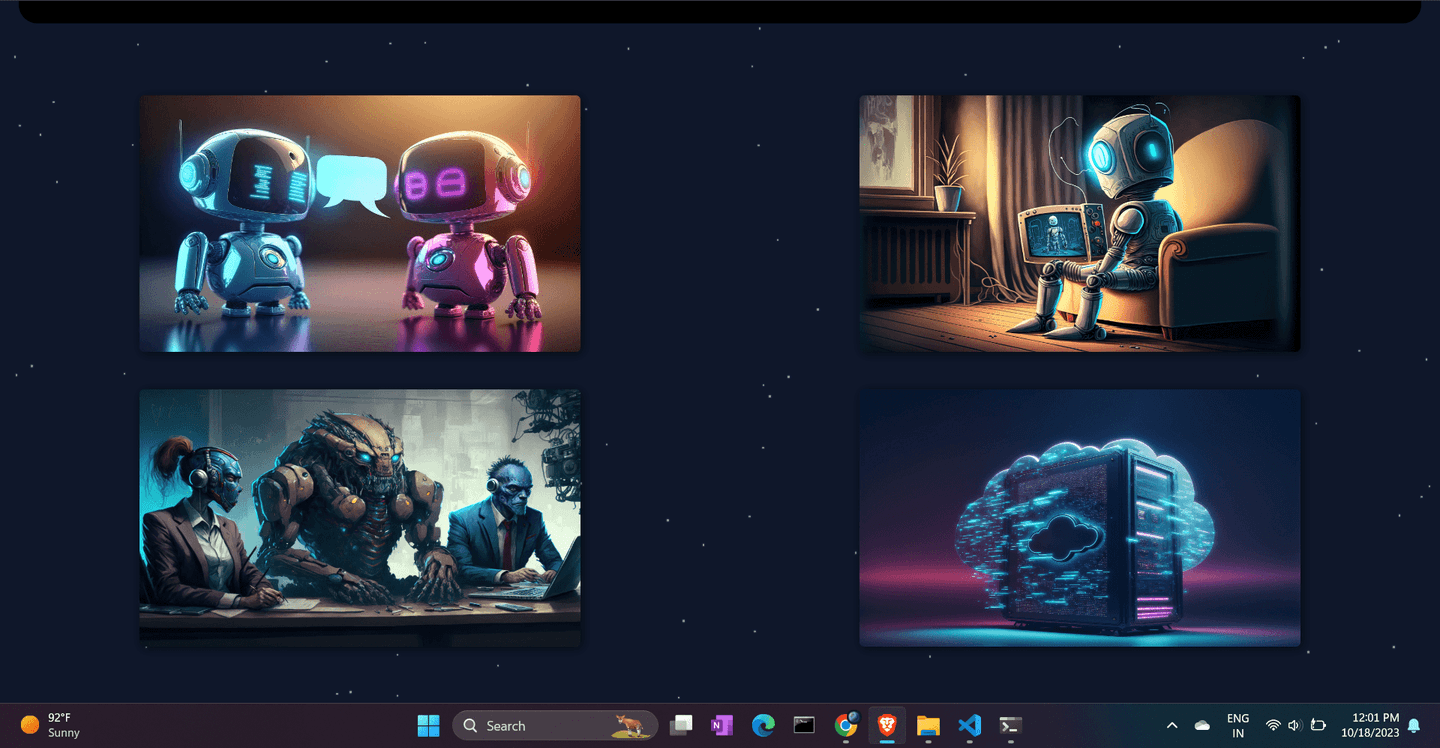Open the two chatting robots image

[360, 223]
